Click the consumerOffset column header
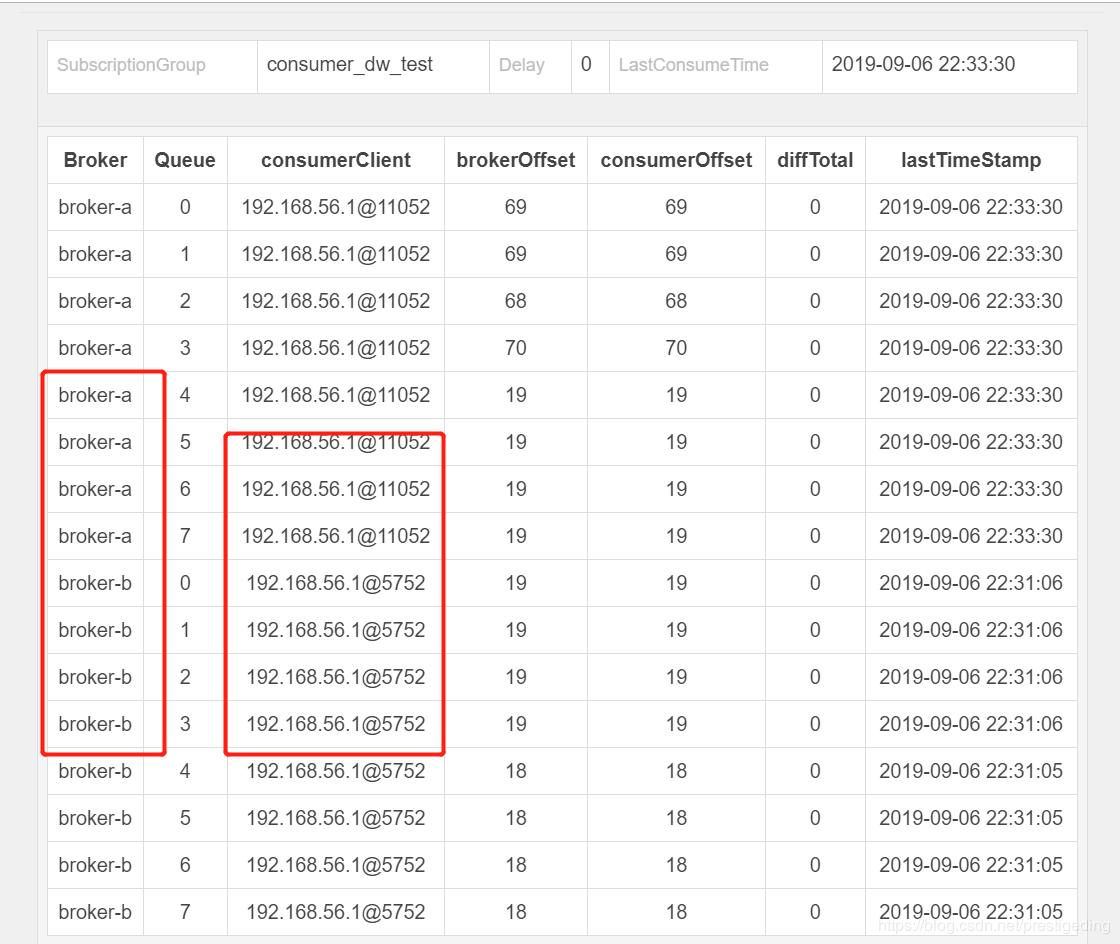 (x=676, y=160)
